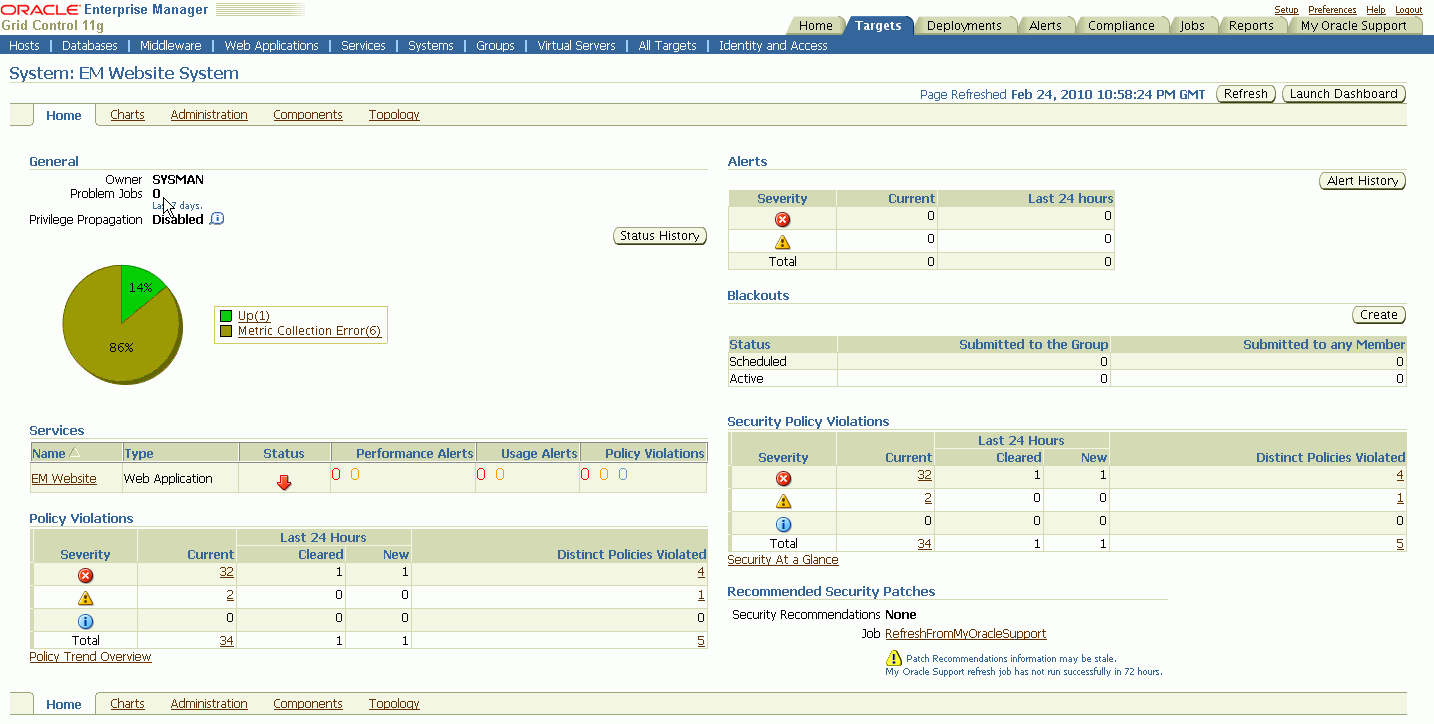Screen dimensions: 1434x724
Task: Click the Security Recommendations None value
Action: coord(901,615)
